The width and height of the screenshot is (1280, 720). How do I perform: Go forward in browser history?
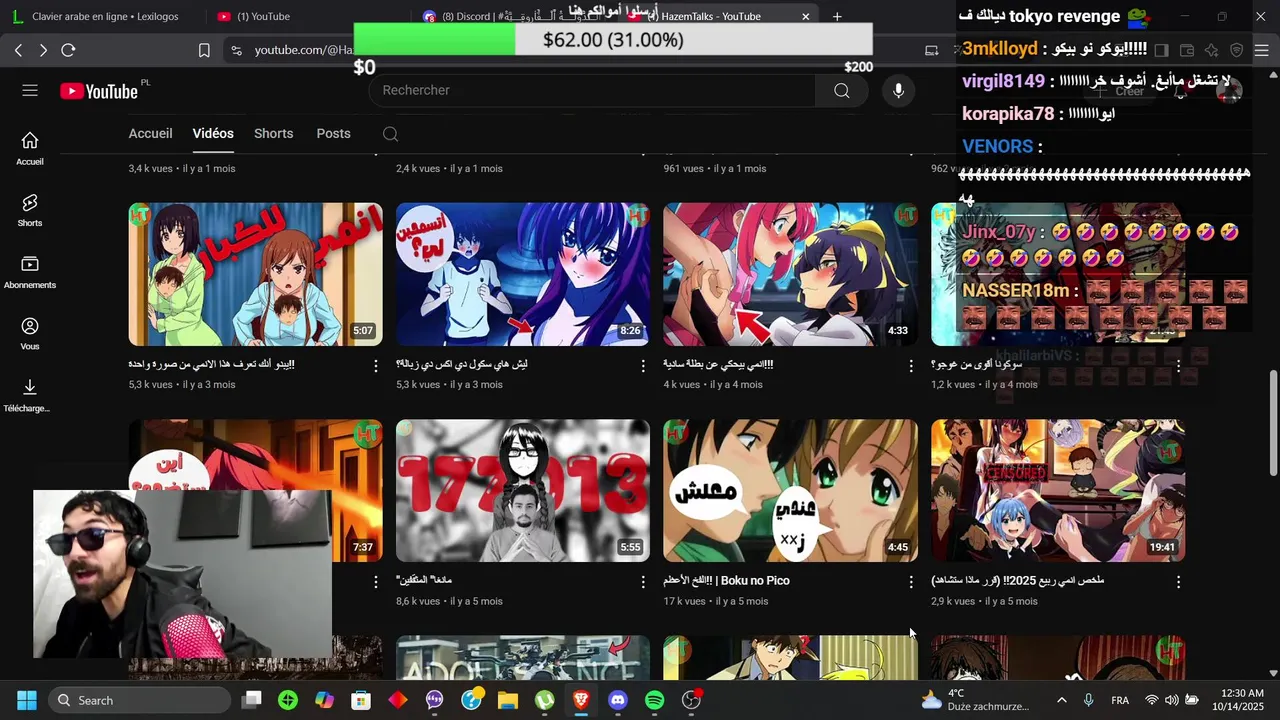43,50
